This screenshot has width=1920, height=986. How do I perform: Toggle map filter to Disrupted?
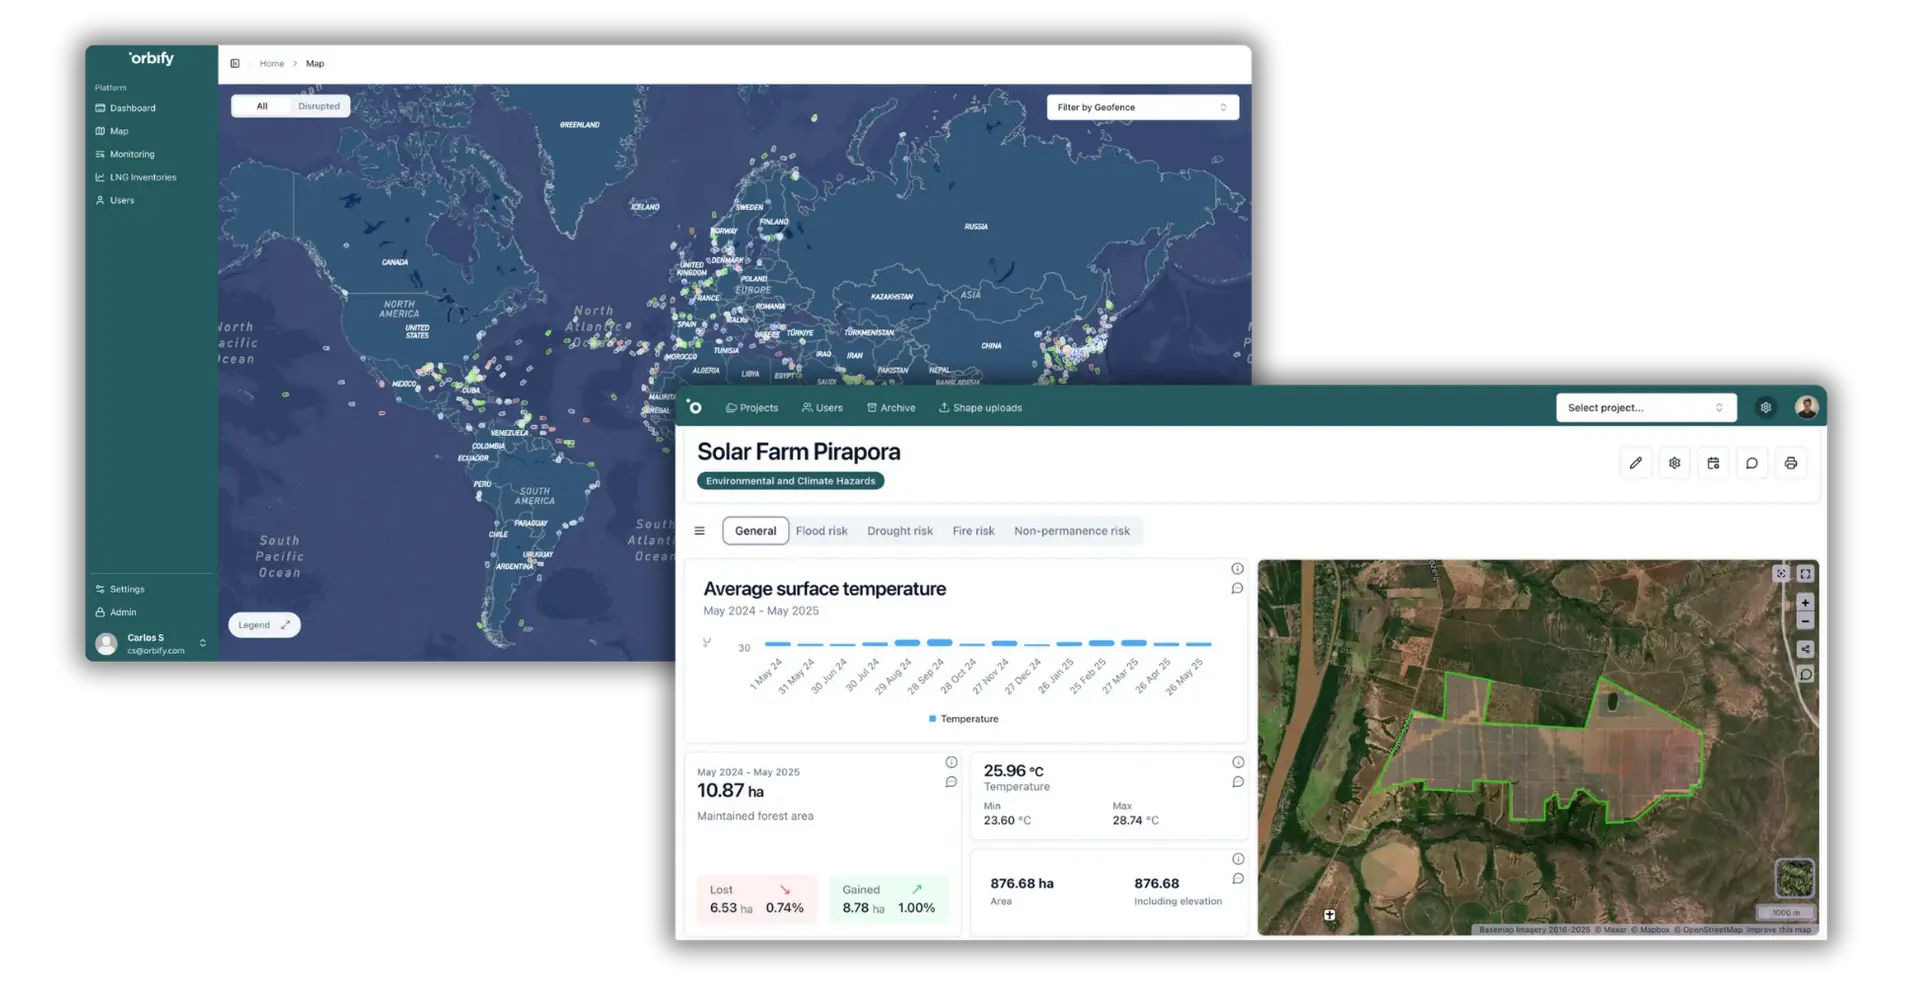pos(318,106)
